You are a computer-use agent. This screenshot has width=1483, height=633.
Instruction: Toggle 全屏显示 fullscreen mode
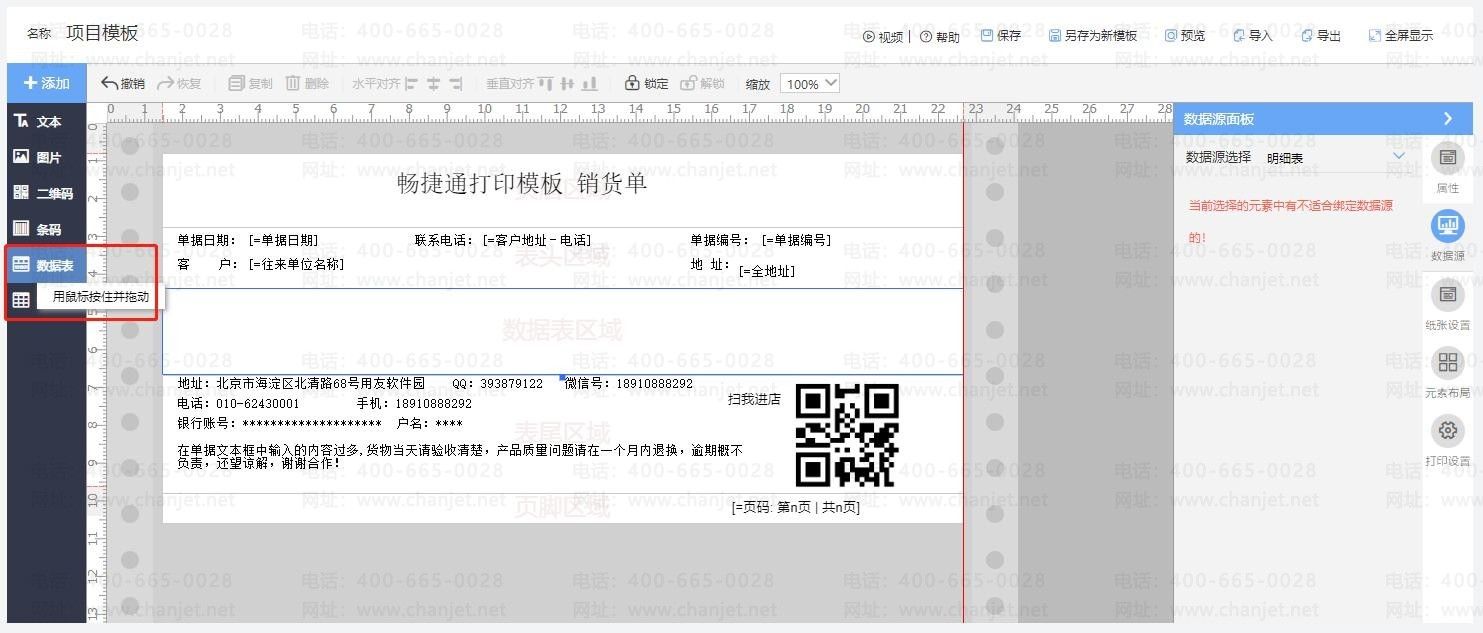pyautogui.click(x=1400, y=36)
